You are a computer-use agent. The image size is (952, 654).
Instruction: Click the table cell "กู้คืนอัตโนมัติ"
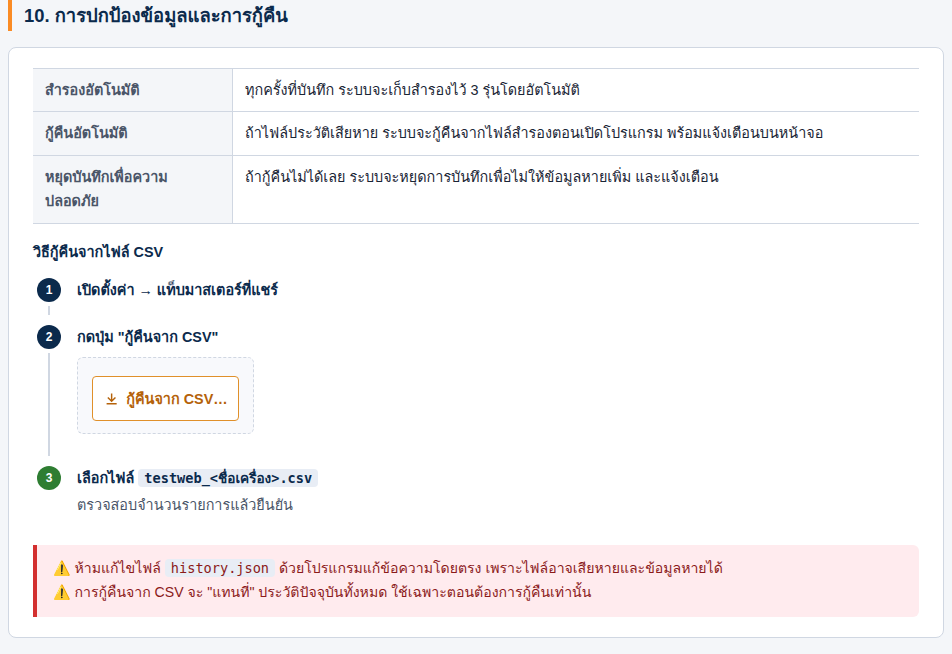[132, 134]
